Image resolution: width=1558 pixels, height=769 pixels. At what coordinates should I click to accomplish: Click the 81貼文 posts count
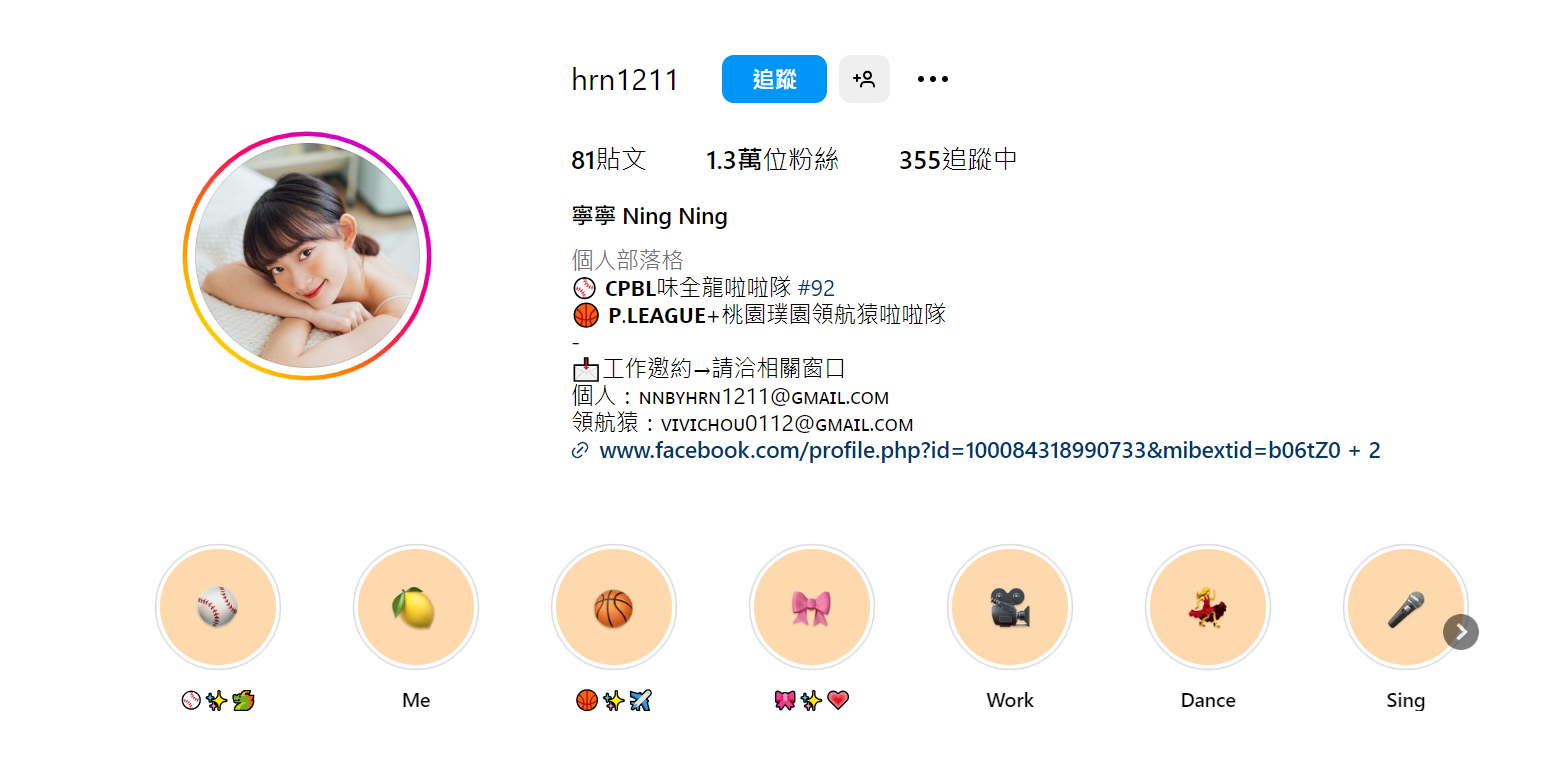[x=609, y=160]
